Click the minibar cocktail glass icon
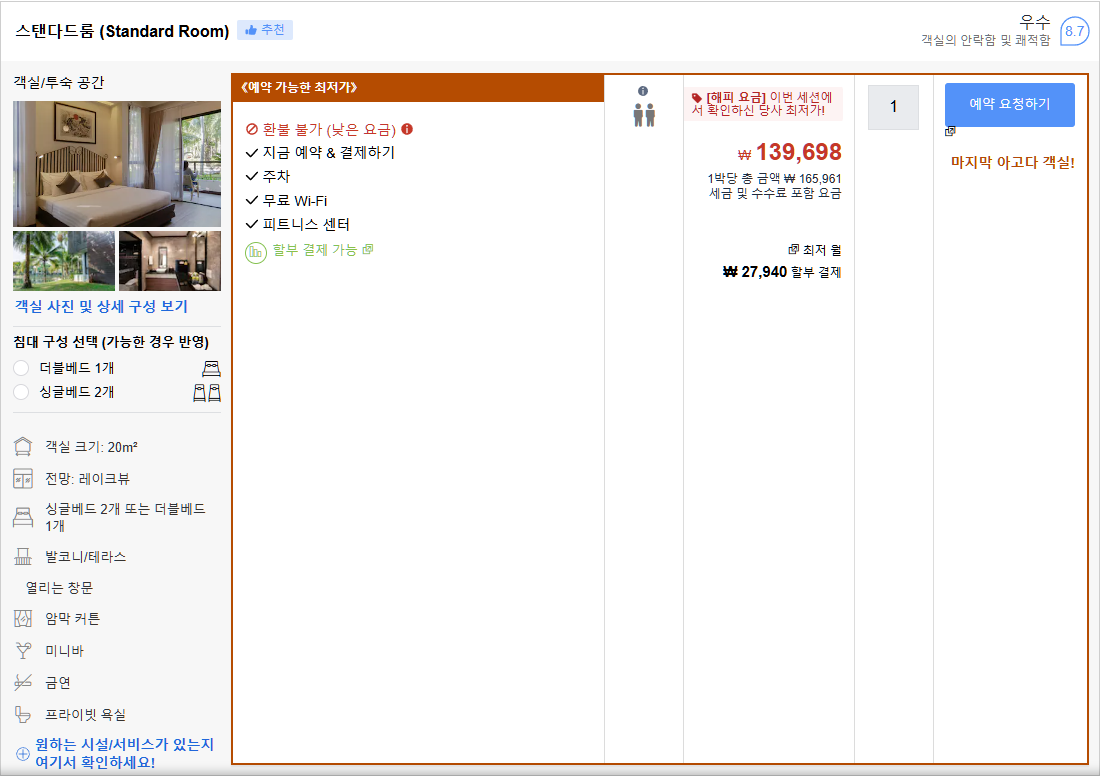Viewport: 1100px width, 777px height. [x=23, y=651]
